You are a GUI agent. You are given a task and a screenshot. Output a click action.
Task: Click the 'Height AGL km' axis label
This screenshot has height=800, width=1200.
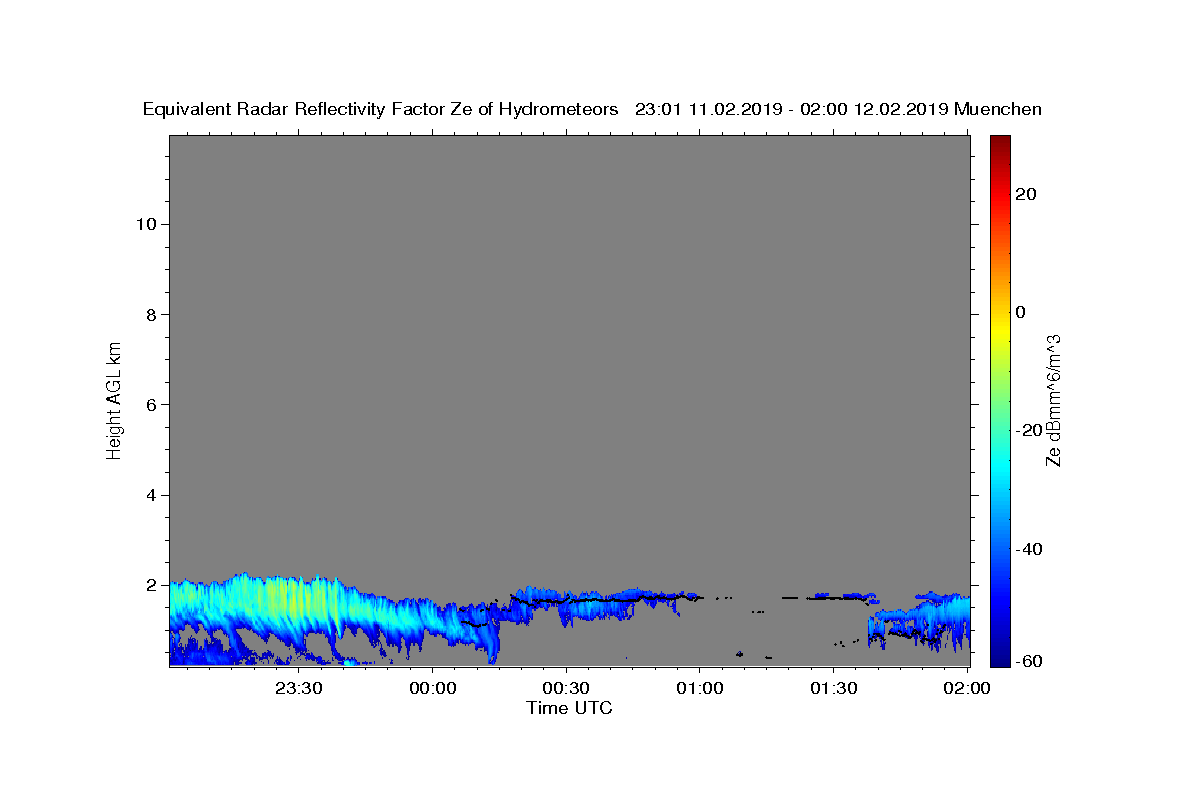pyautogui.click(x=115, y=399)
